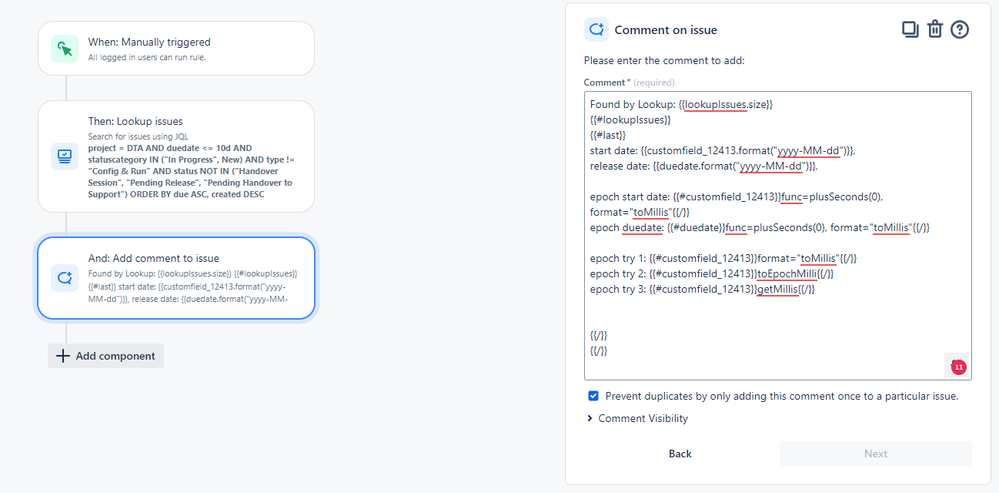999x493 pixels.
Task: Click the 'Found by Lookup' first line in comment box
Action: [x=681, y=104]
